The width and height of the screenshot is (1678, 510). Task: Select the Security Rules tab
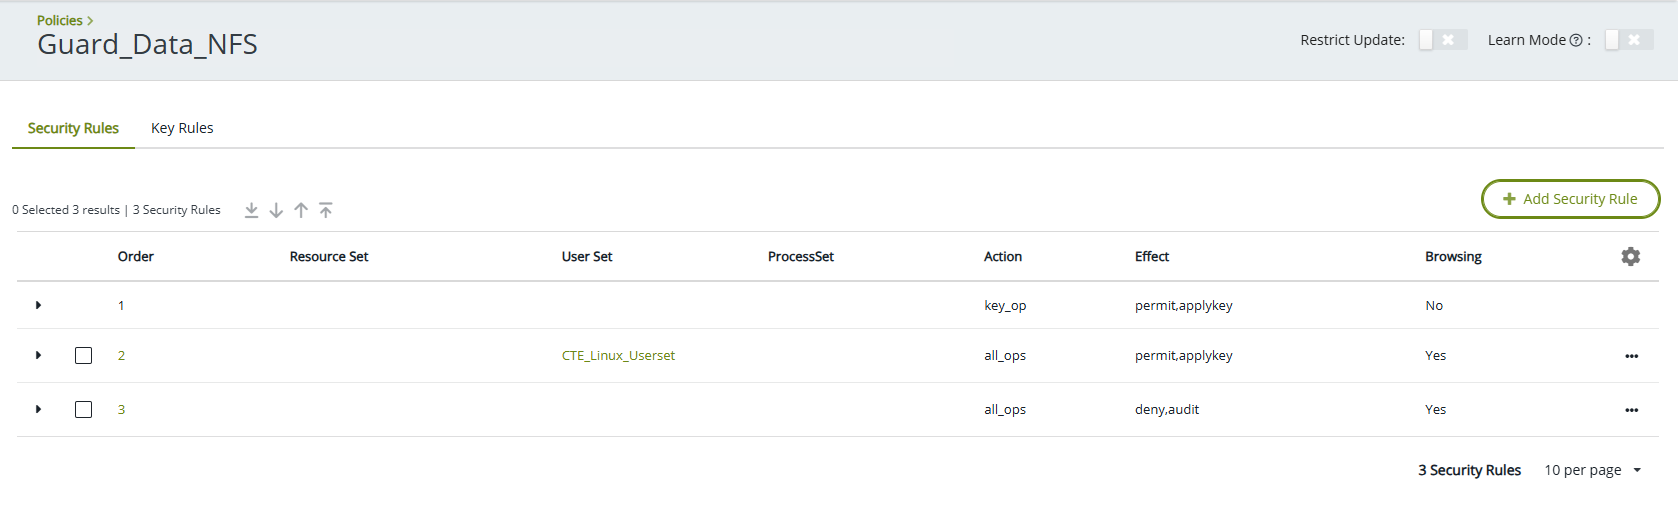click(x=73, y=128)
